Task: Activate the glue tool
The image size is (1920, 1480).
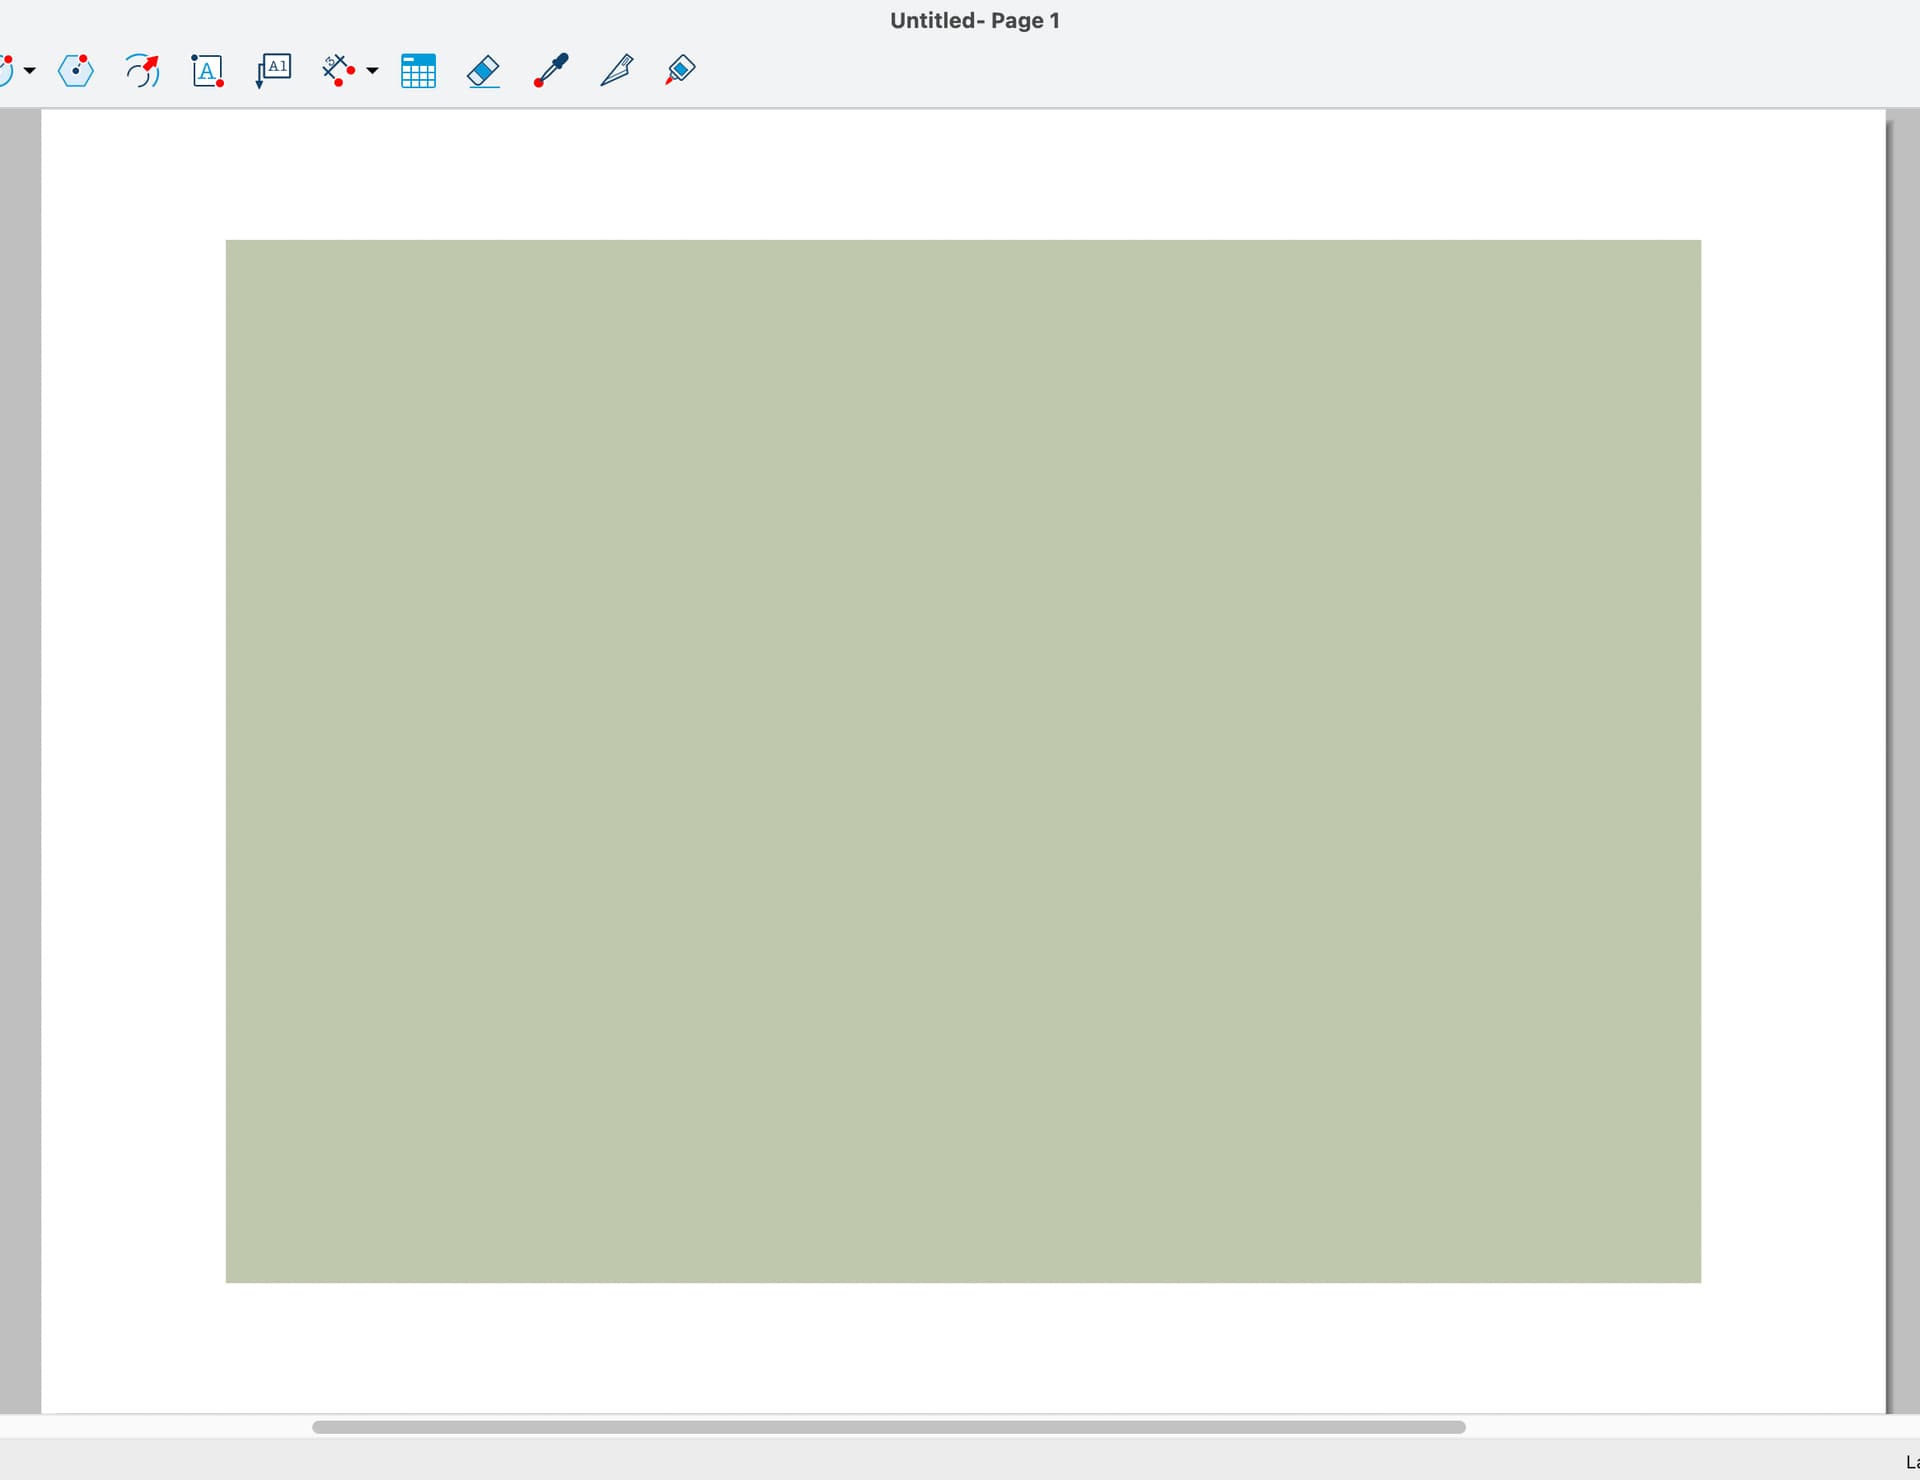Action: coord(680,71)
